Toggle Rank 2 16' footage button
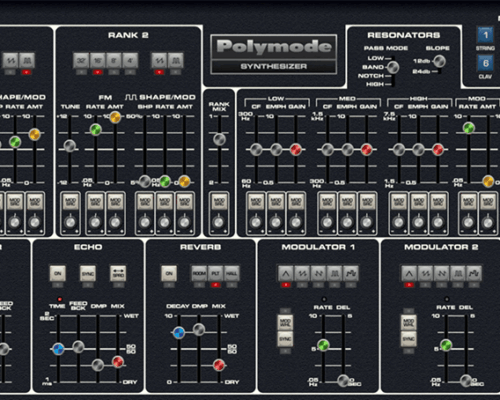This screenshot has height=400, width=500. click(x=98, y=61)
